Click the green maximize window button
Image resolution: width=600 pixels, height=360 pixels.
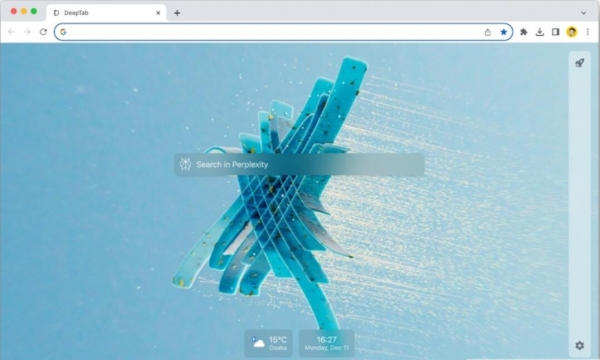coord(34,11)
